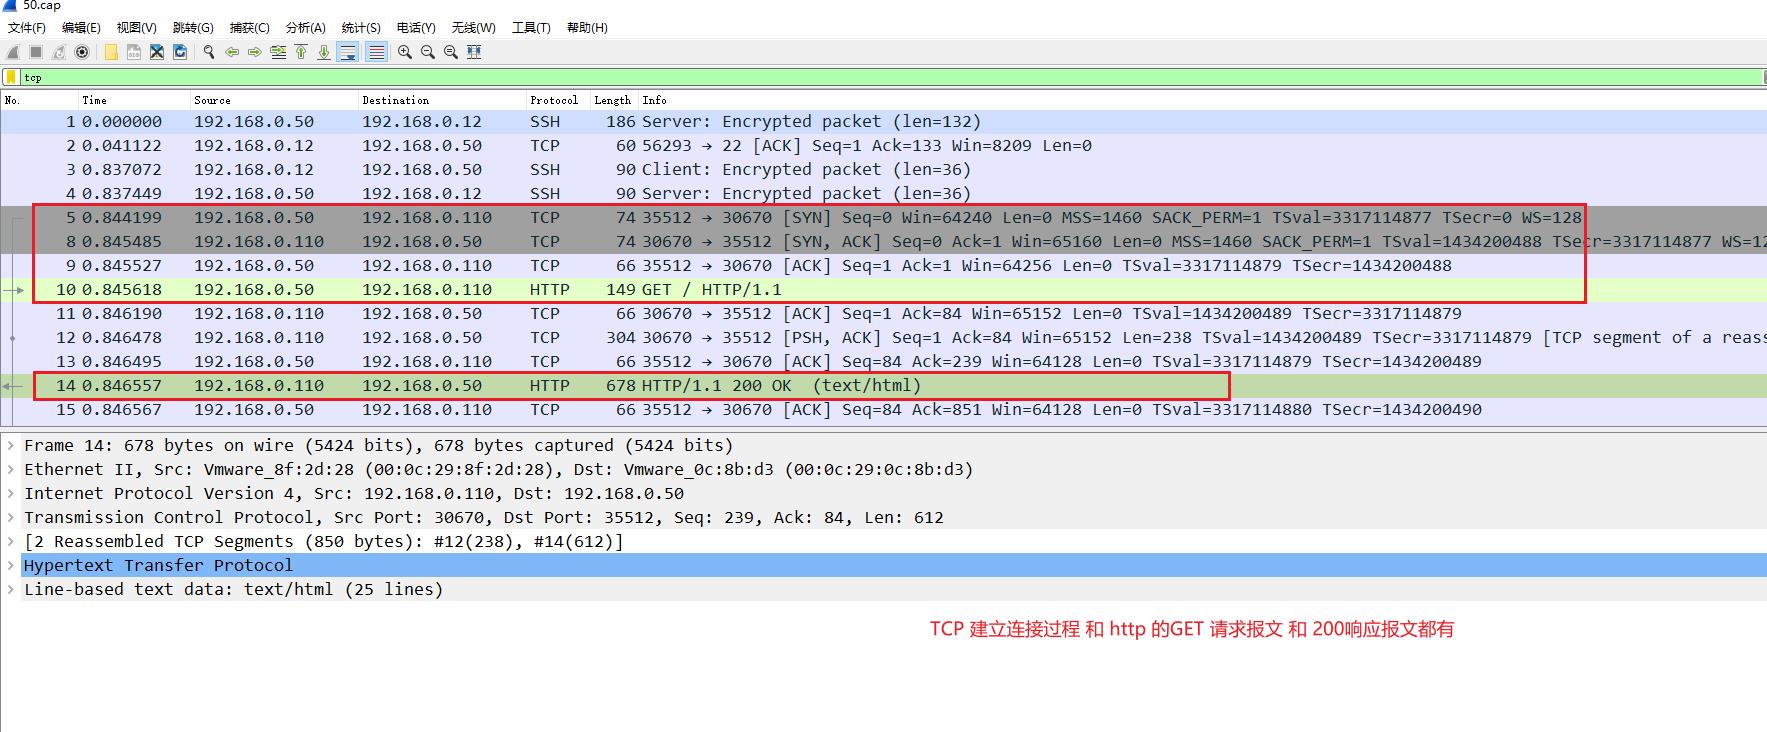Zoom out main window text
The height and width of the screenshot is (732, 1767).
tap(428, 52)
